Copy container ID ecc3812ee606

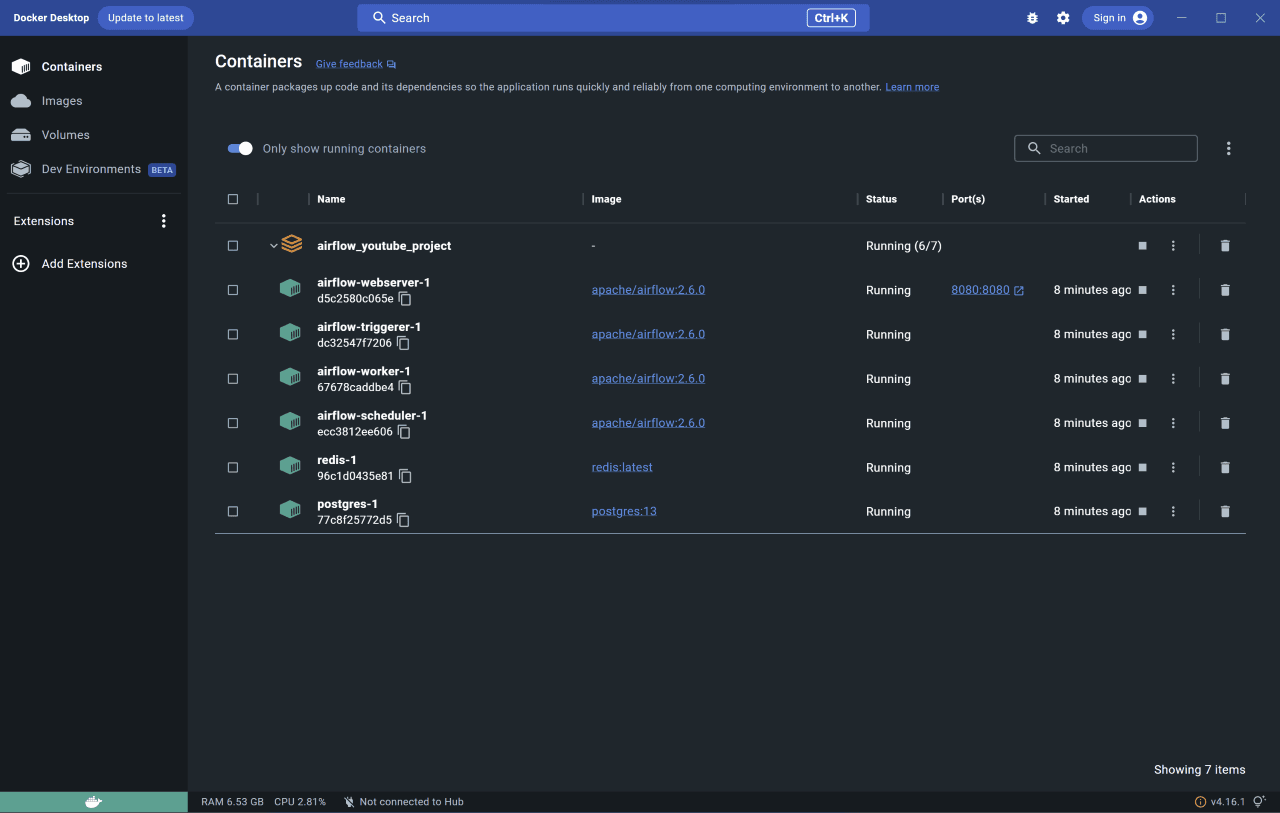pos(404,432)
